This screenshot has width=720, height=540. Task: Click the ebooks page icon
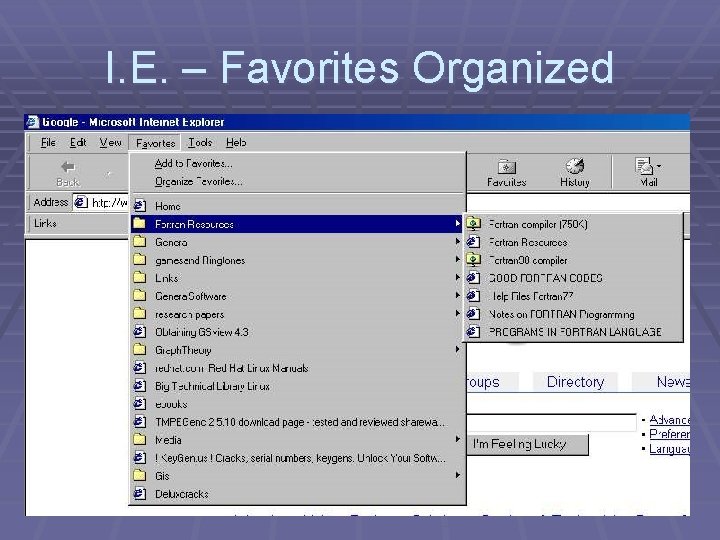(140, 404)
